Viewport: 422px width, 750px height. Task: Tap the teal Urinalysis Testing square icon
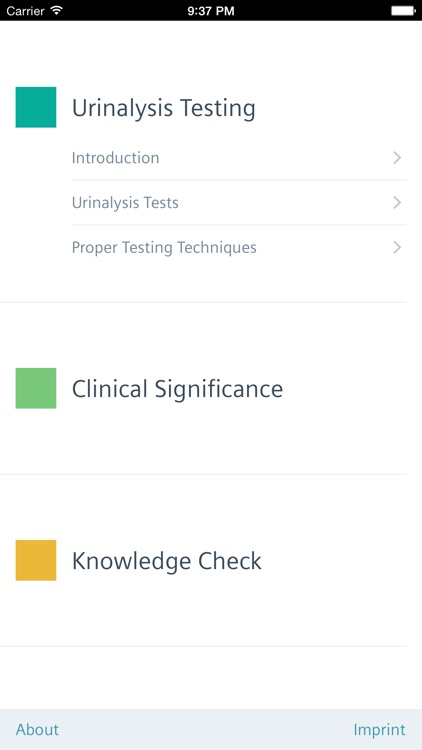(36, 107)
